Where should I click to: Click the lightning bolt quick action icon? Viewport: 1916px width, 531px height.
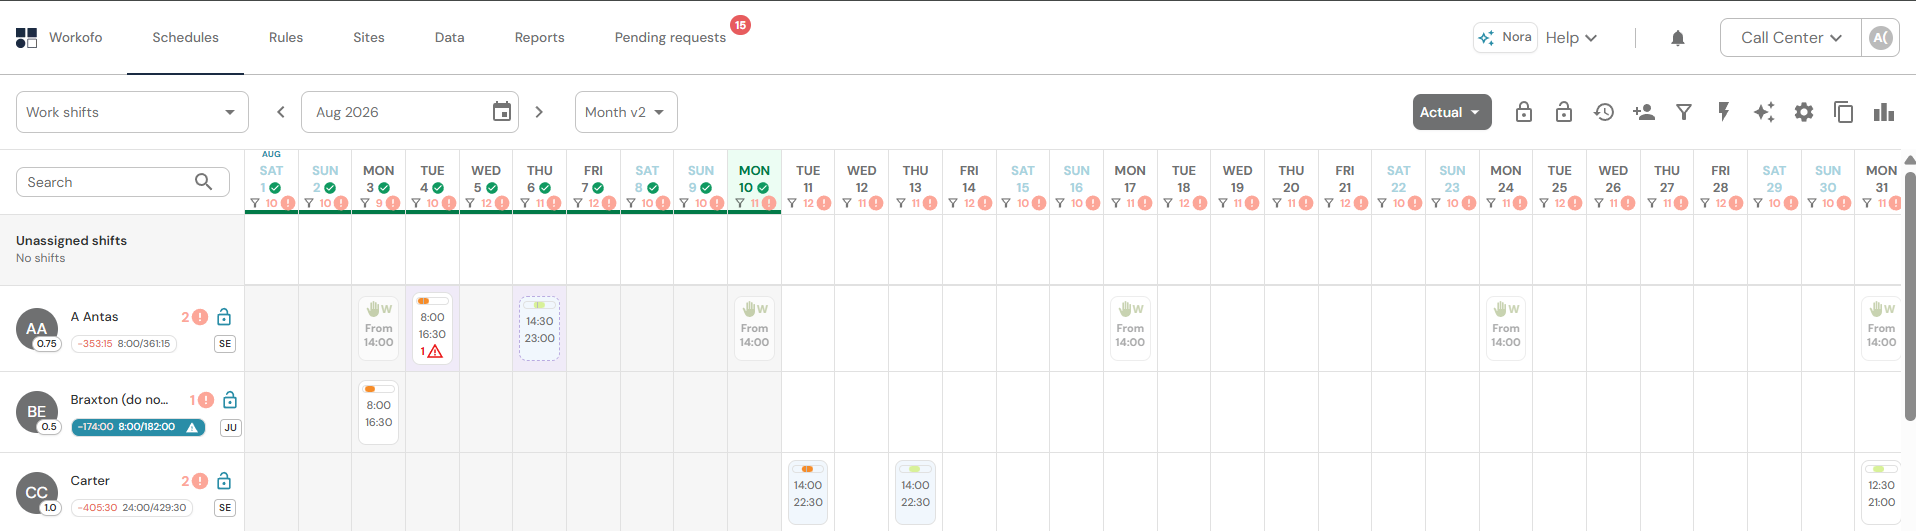tap(1724, 112)
